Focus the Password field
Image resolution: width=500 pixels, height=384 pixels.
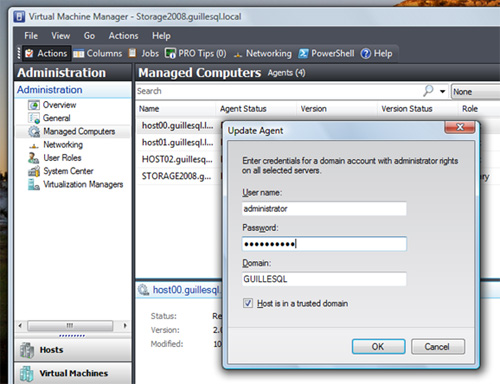coord(324,244)
